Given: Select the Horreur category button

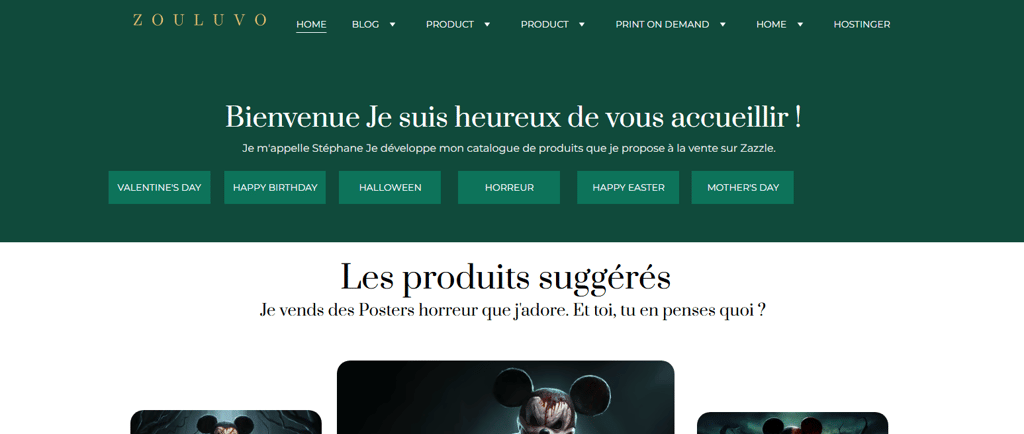Looking at the screenshot, I should pos(509,187).
